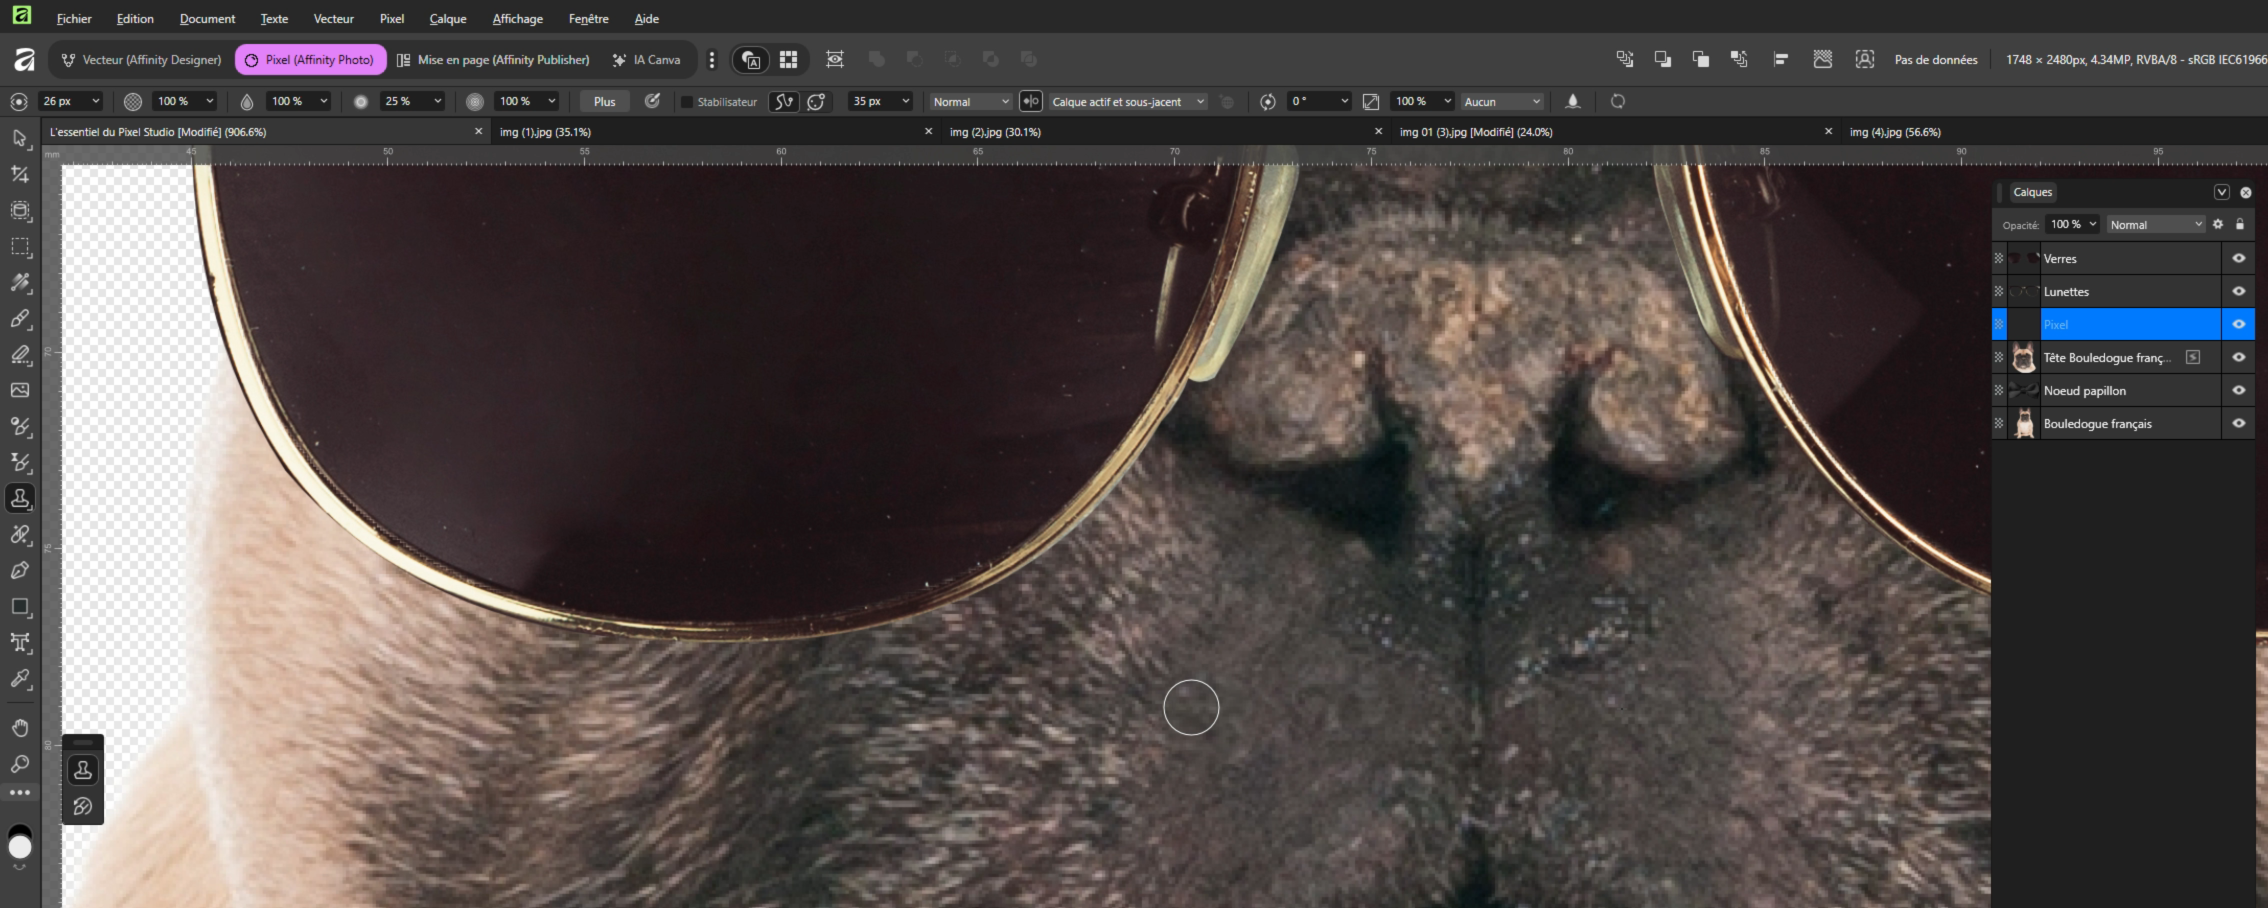Select the Color Picker eyedropper tool
2268x908 pixels.
20,679
